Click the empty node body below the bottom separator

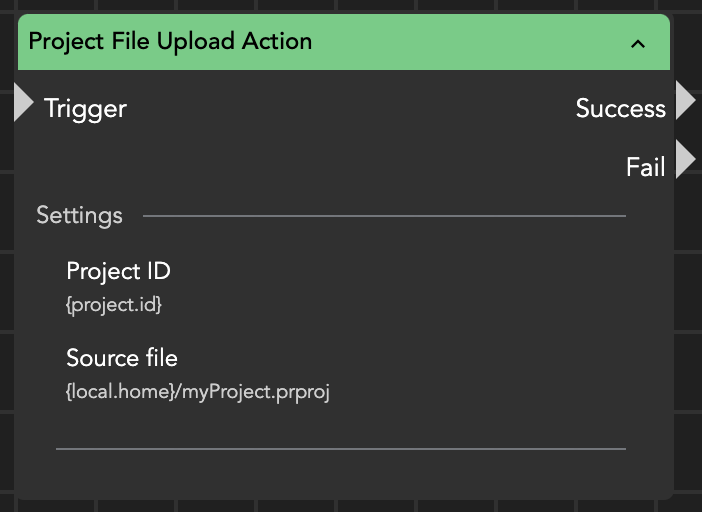point(340,475)
